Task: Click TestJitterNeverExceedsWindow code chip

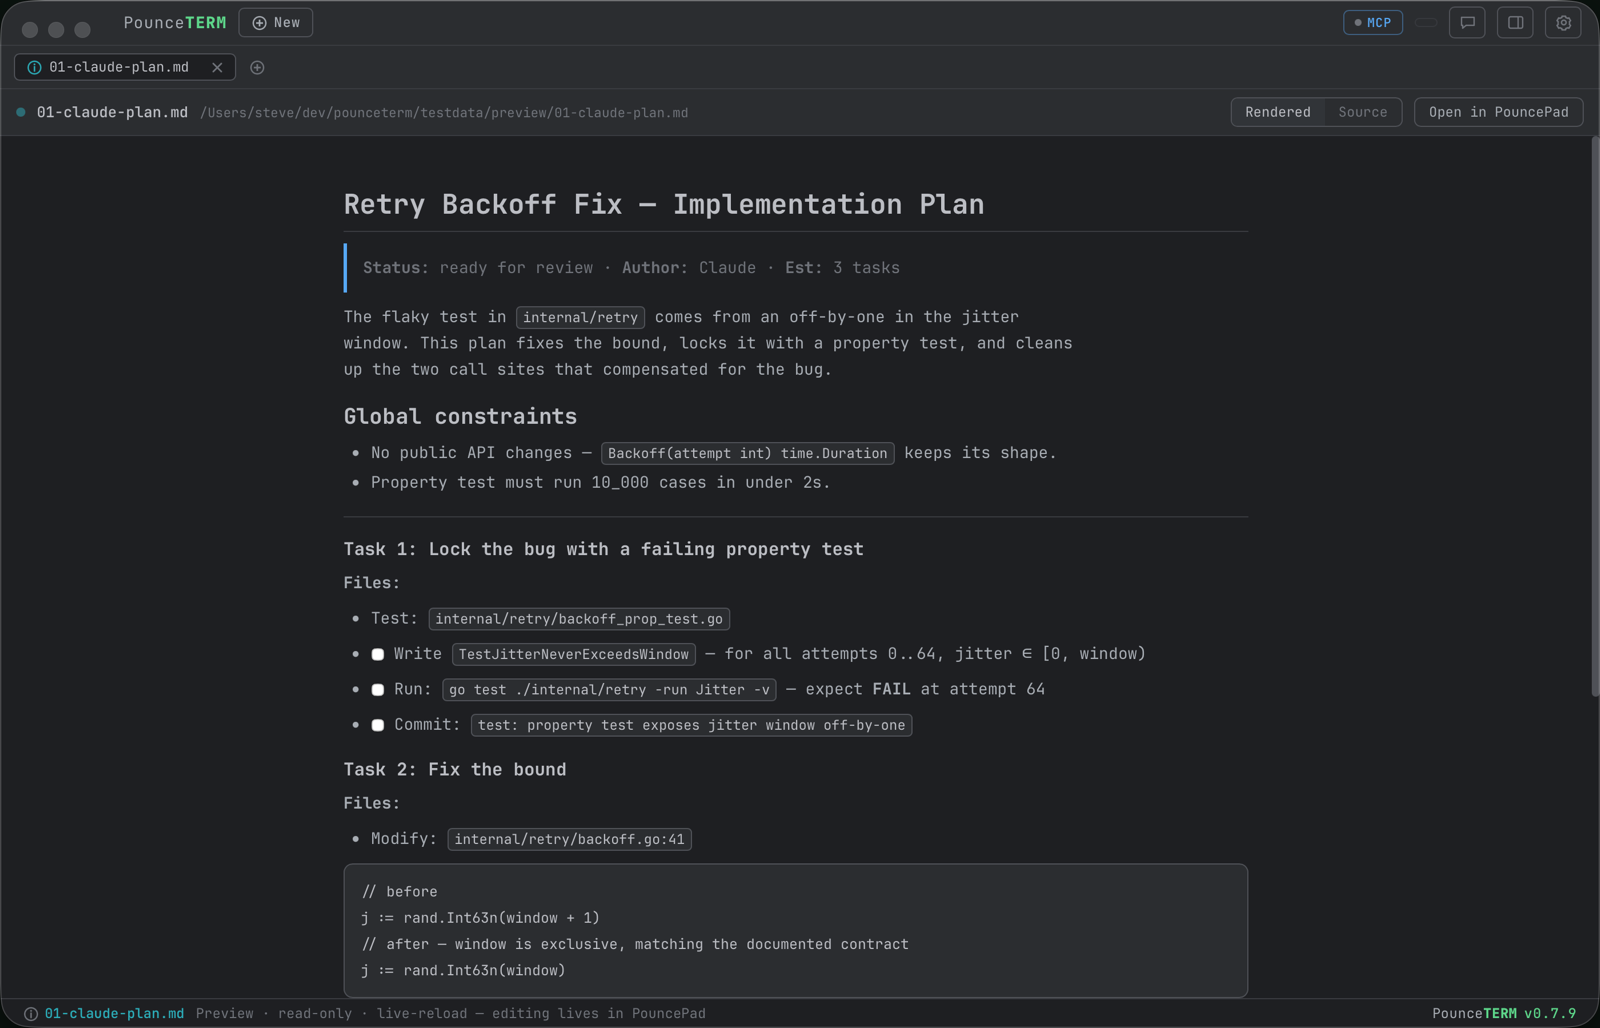Action: click(574, 654)
